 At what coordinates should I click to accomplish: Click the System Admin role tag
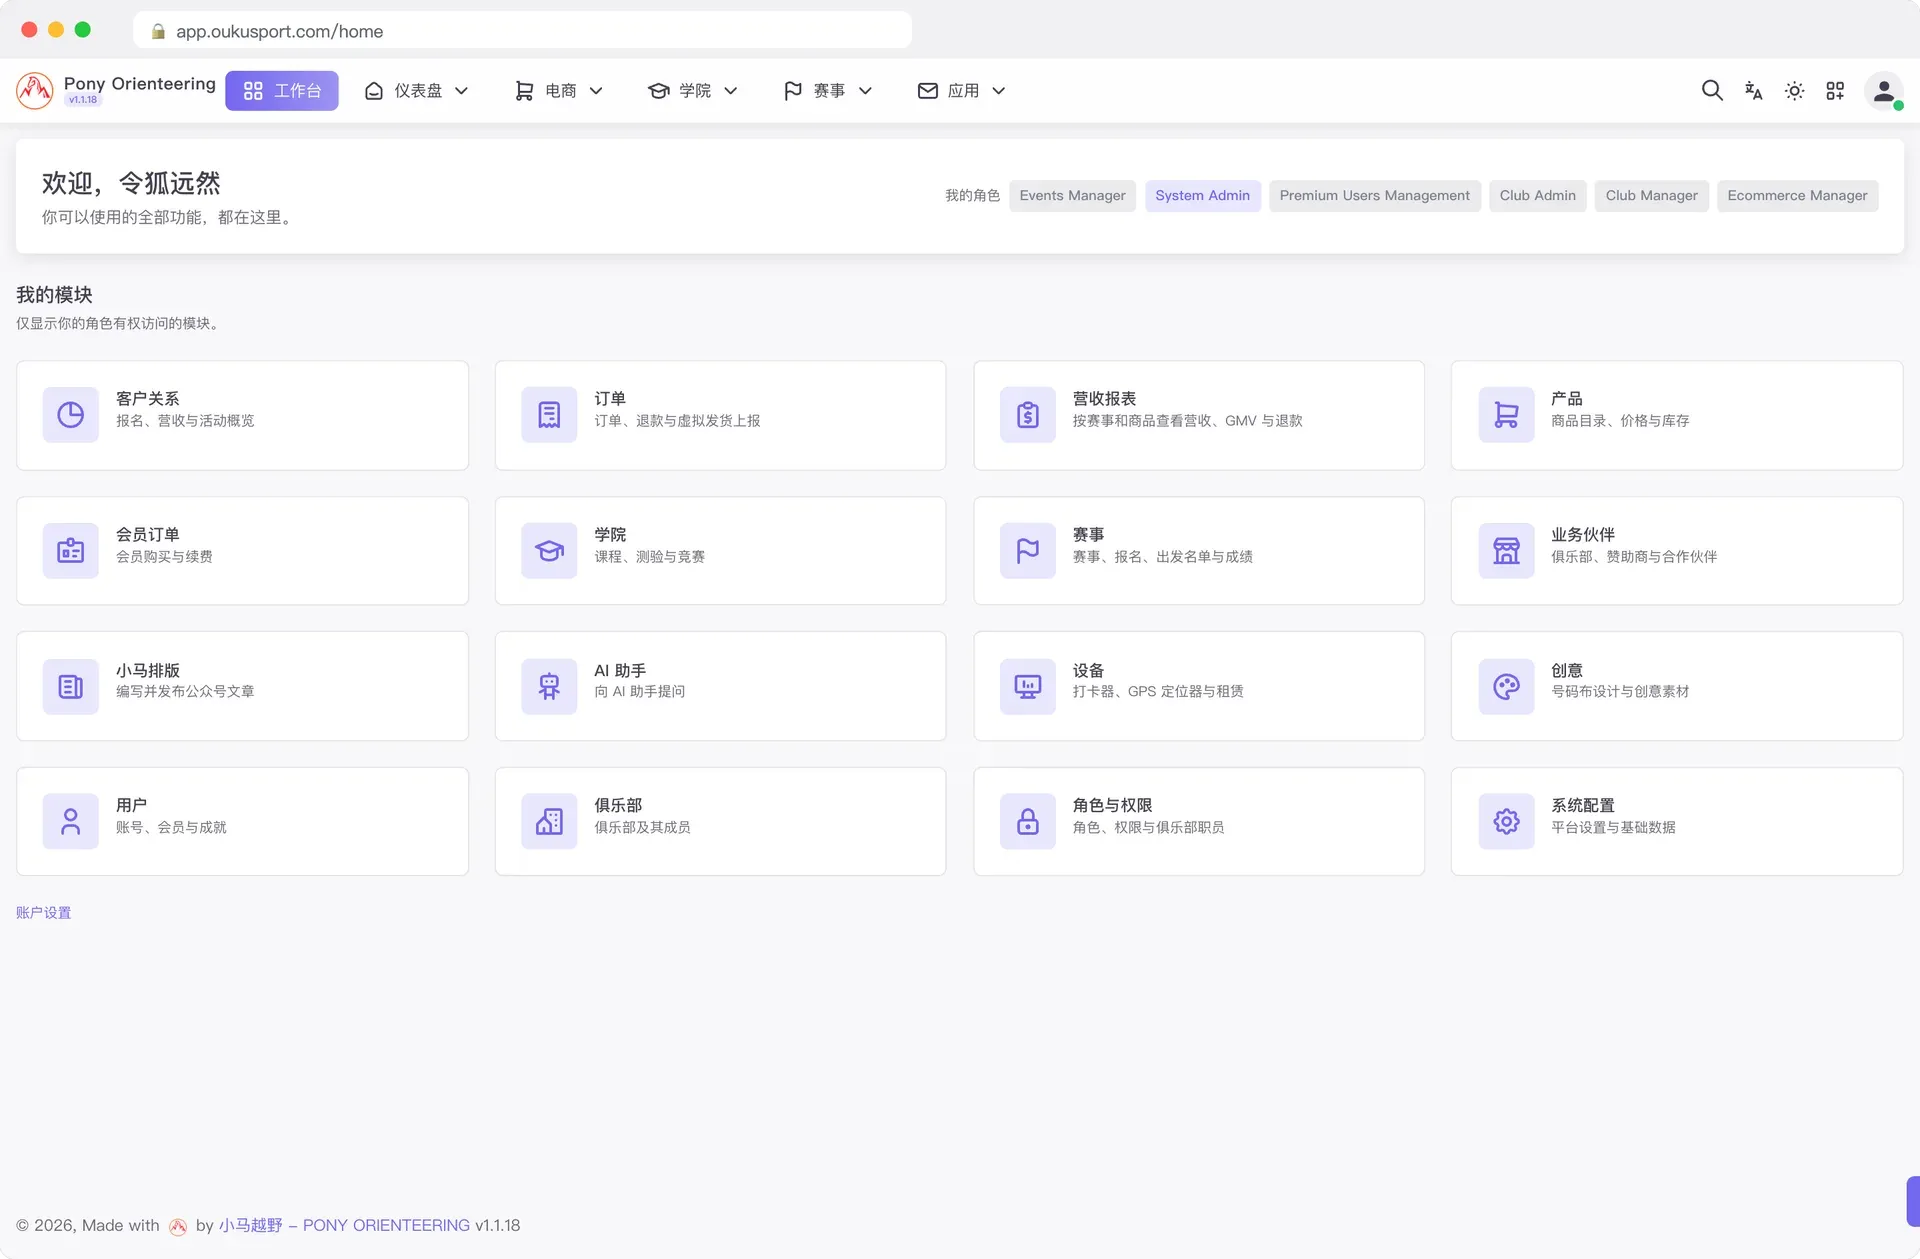click(x=1202, y=196)
